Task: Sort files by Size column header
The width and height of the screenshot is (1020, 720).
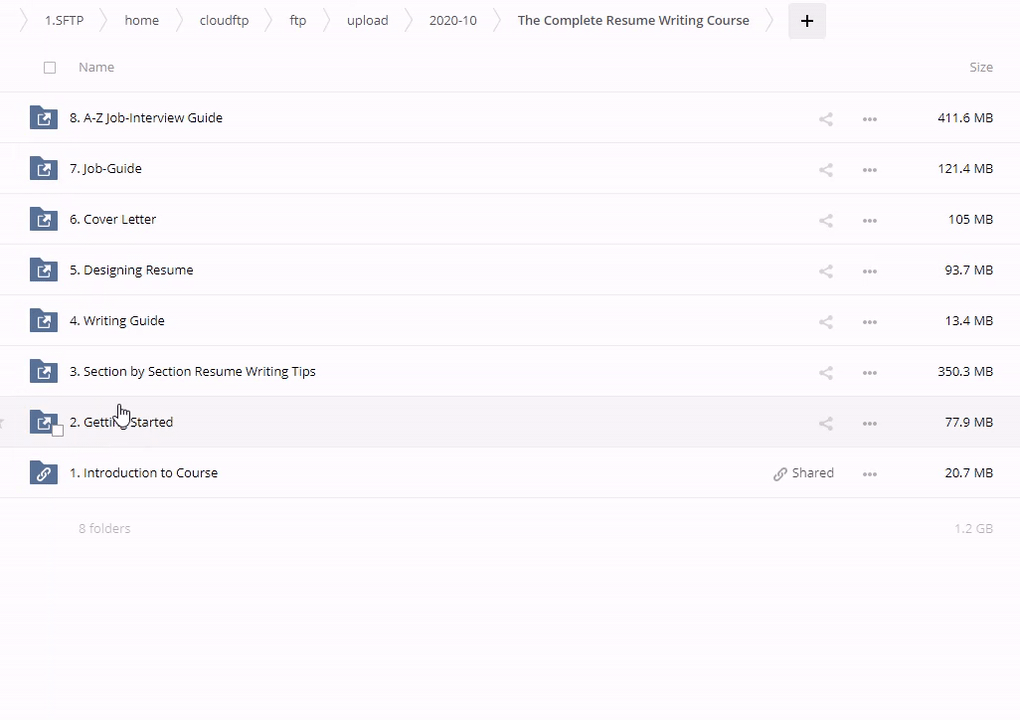Action: tap(980, 67)
